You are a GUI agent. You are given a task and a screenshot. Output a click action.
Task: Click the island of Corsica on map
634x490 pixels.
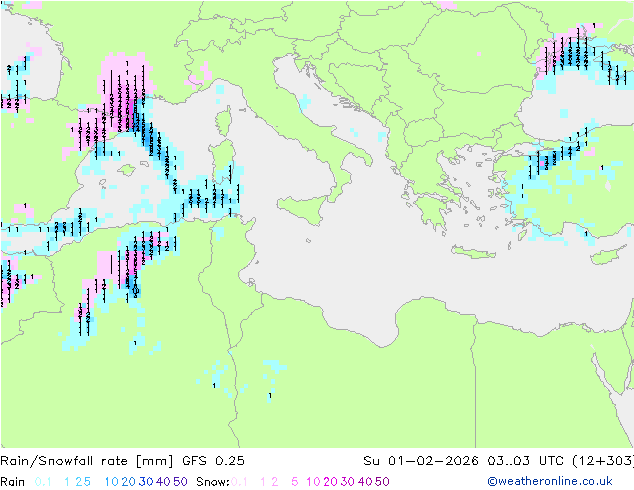click(x=224, y=121)
